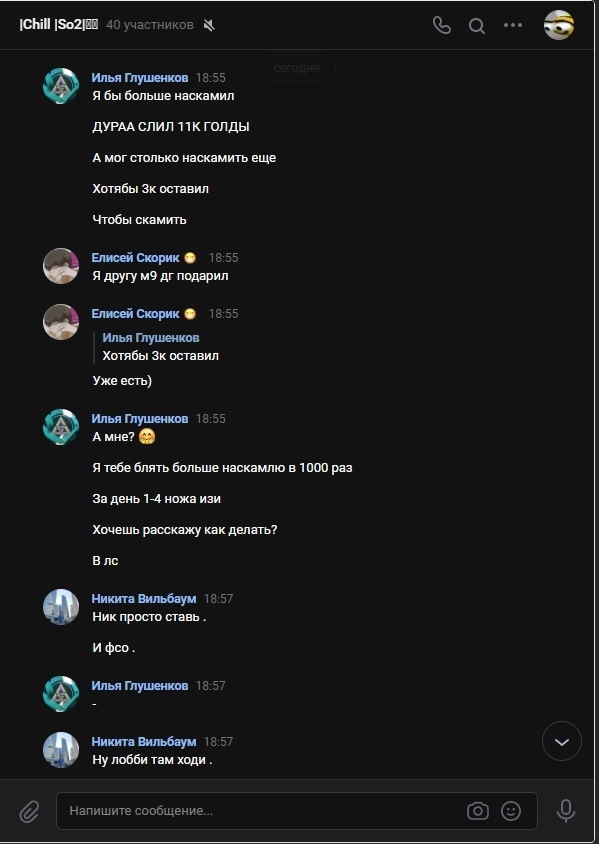Click the сегодня date separator pill
599x844 pixels.
[296, 68]
